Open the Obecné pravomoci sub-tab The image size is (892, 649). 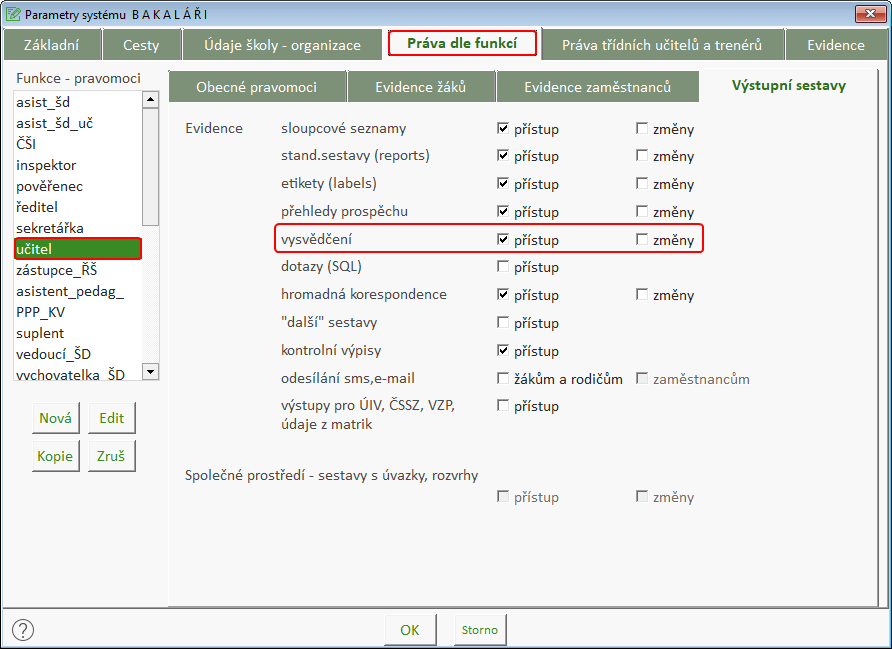click(256, 87)
